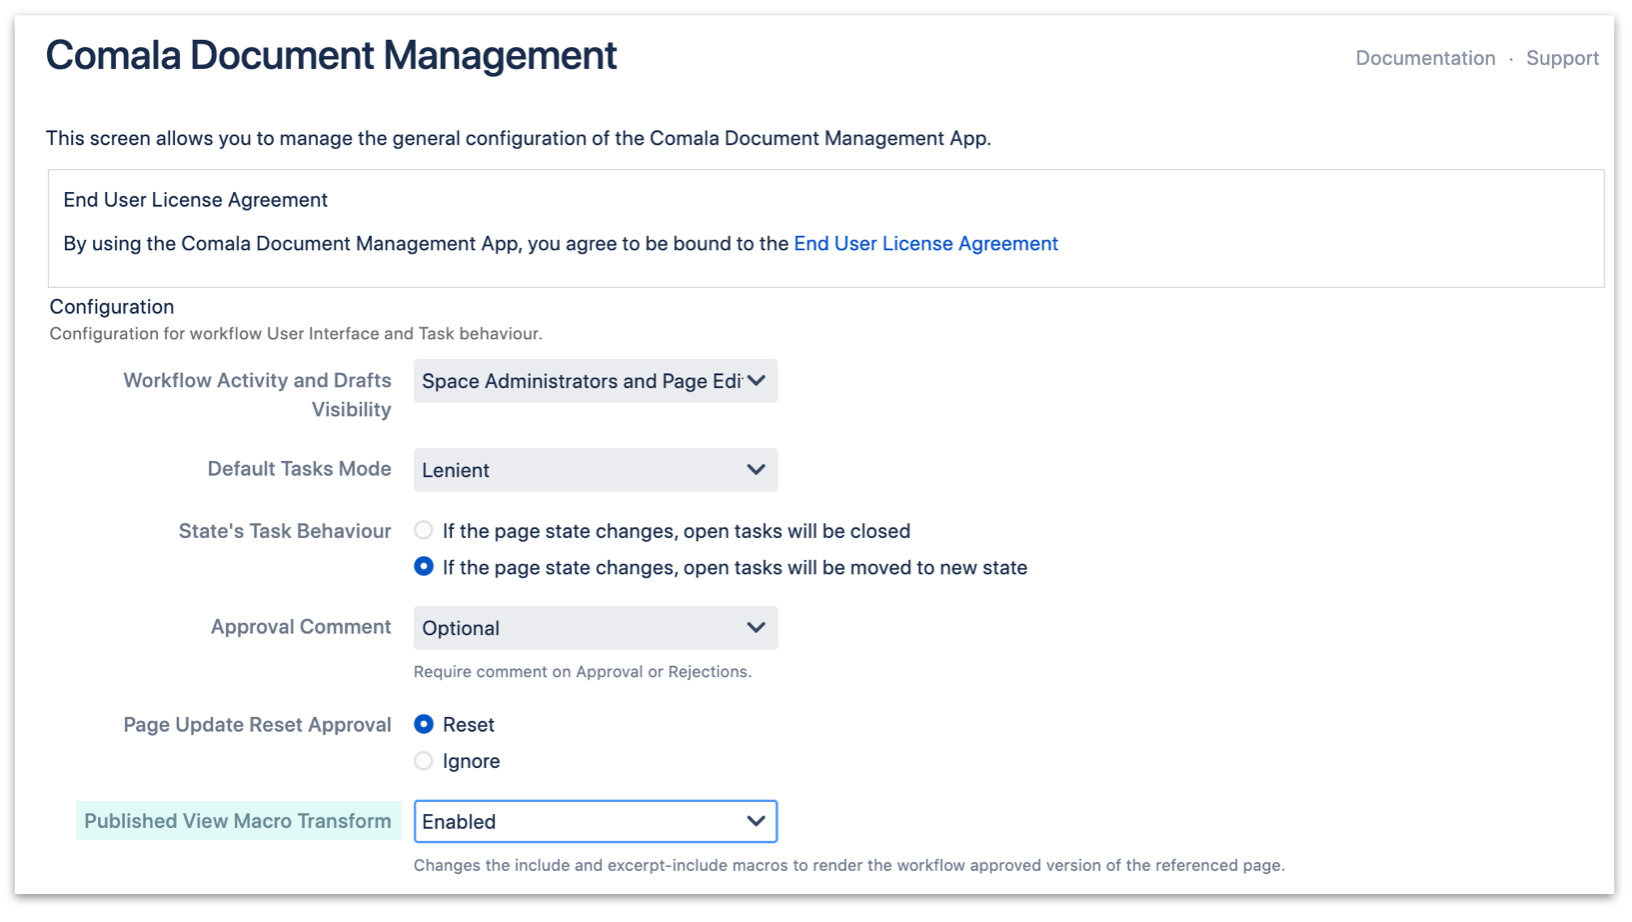Select open tasks will be closed option
Screen dimensions: 1632x922
pos(423,531)
